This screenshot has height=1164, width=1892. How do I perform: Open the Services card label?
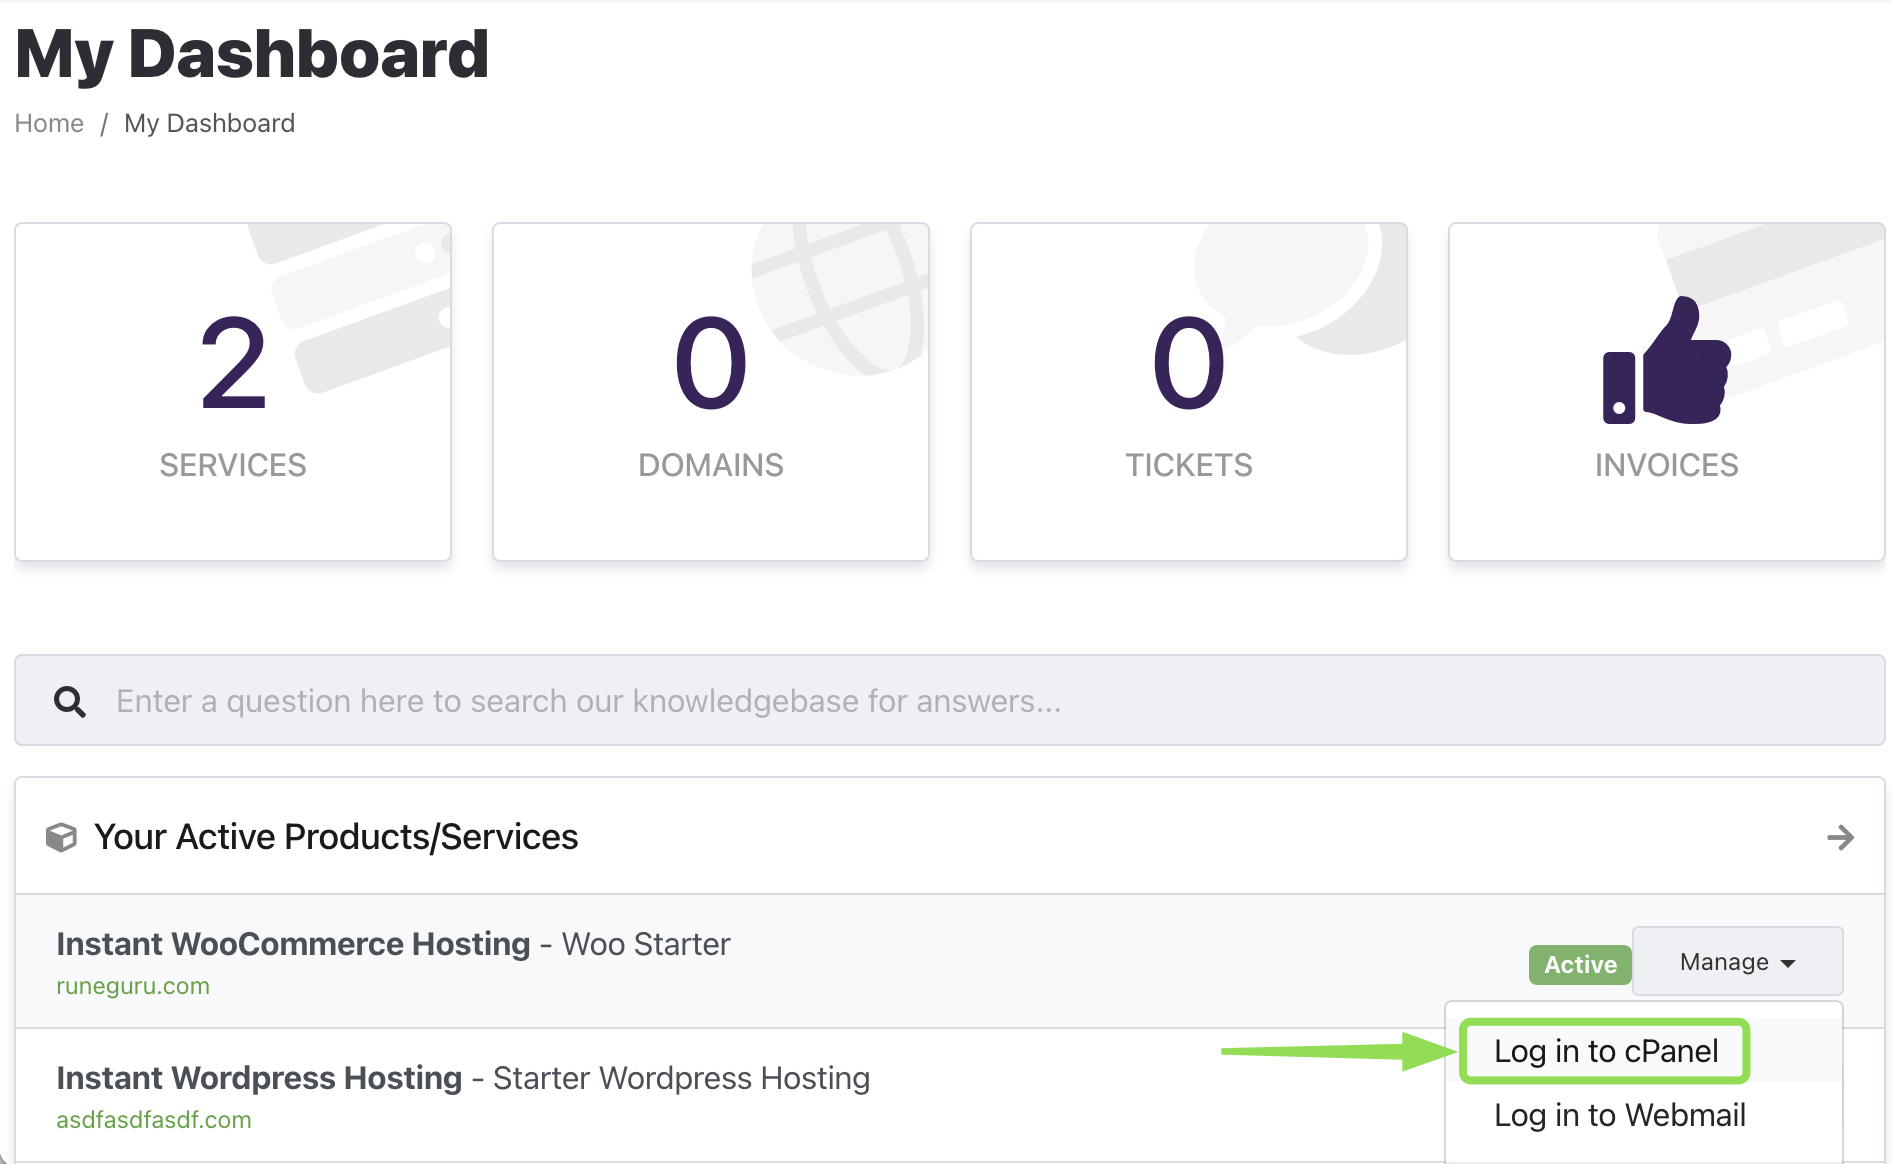click(x=233, y=465)
